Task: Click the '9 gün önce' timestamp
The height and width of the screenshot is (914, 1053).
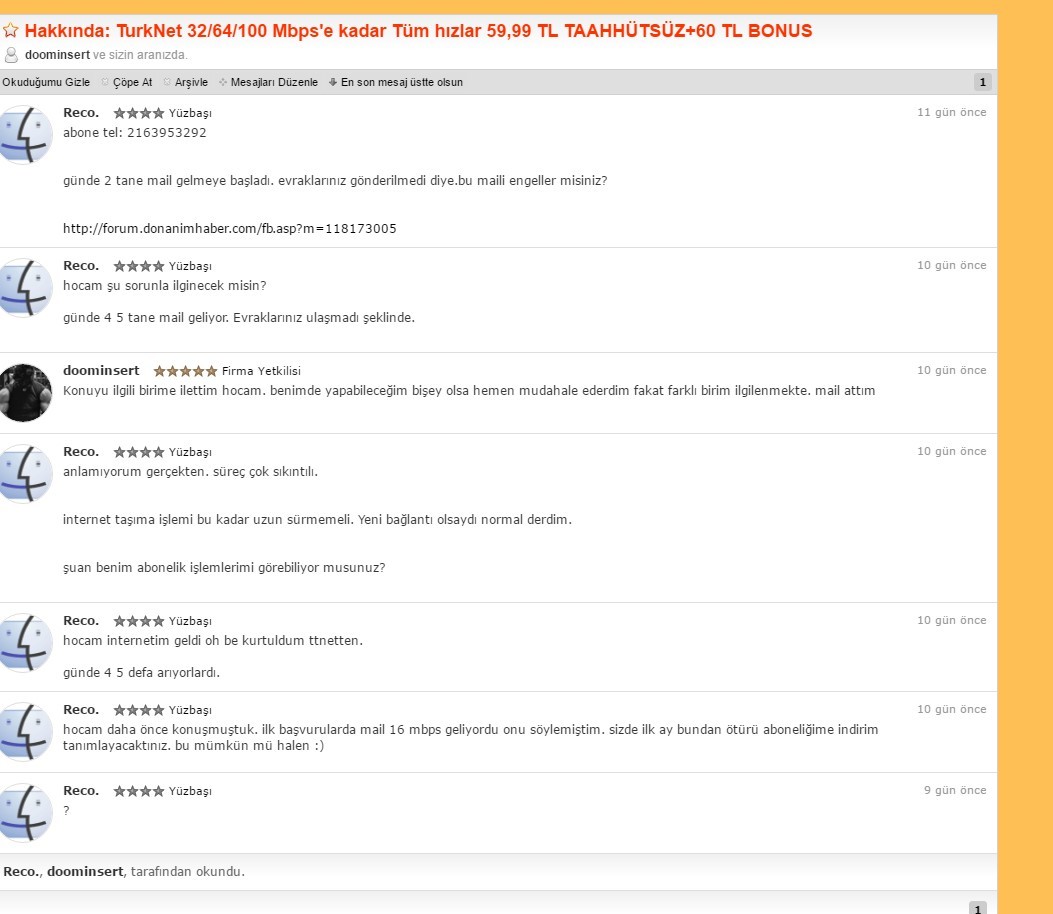Action: pyautogui.click(x=955, y=790)
